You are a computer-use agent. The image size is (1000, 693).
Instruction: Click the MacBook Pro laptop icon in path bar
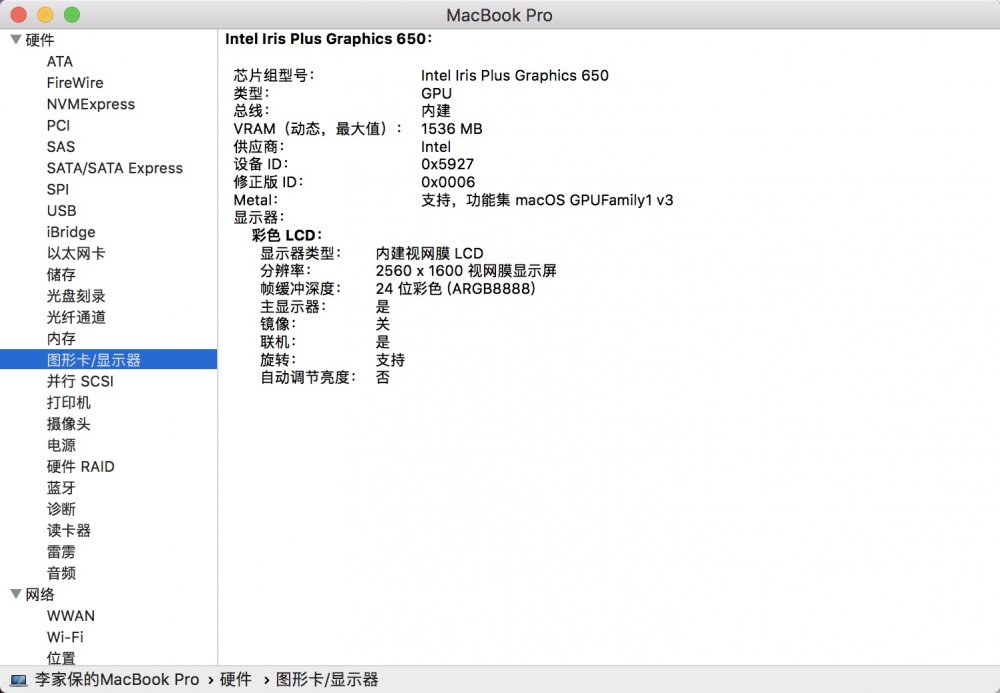(18, 680)
